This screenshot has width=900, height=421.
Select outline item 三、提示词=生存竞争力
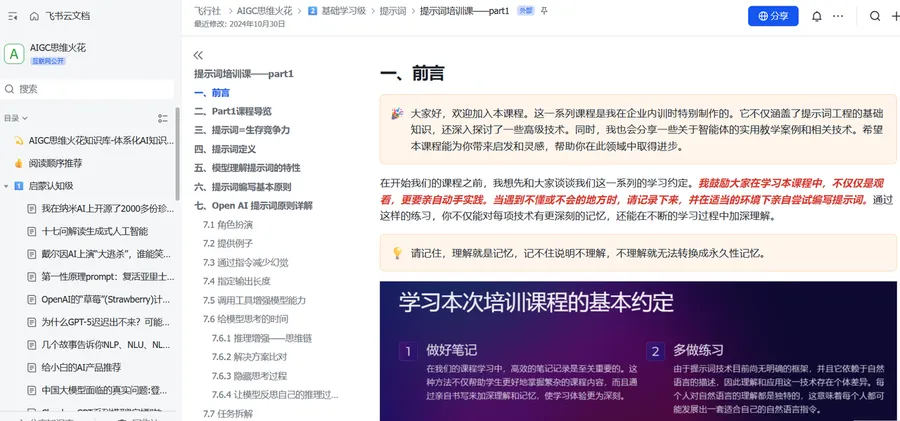(242, 130)
